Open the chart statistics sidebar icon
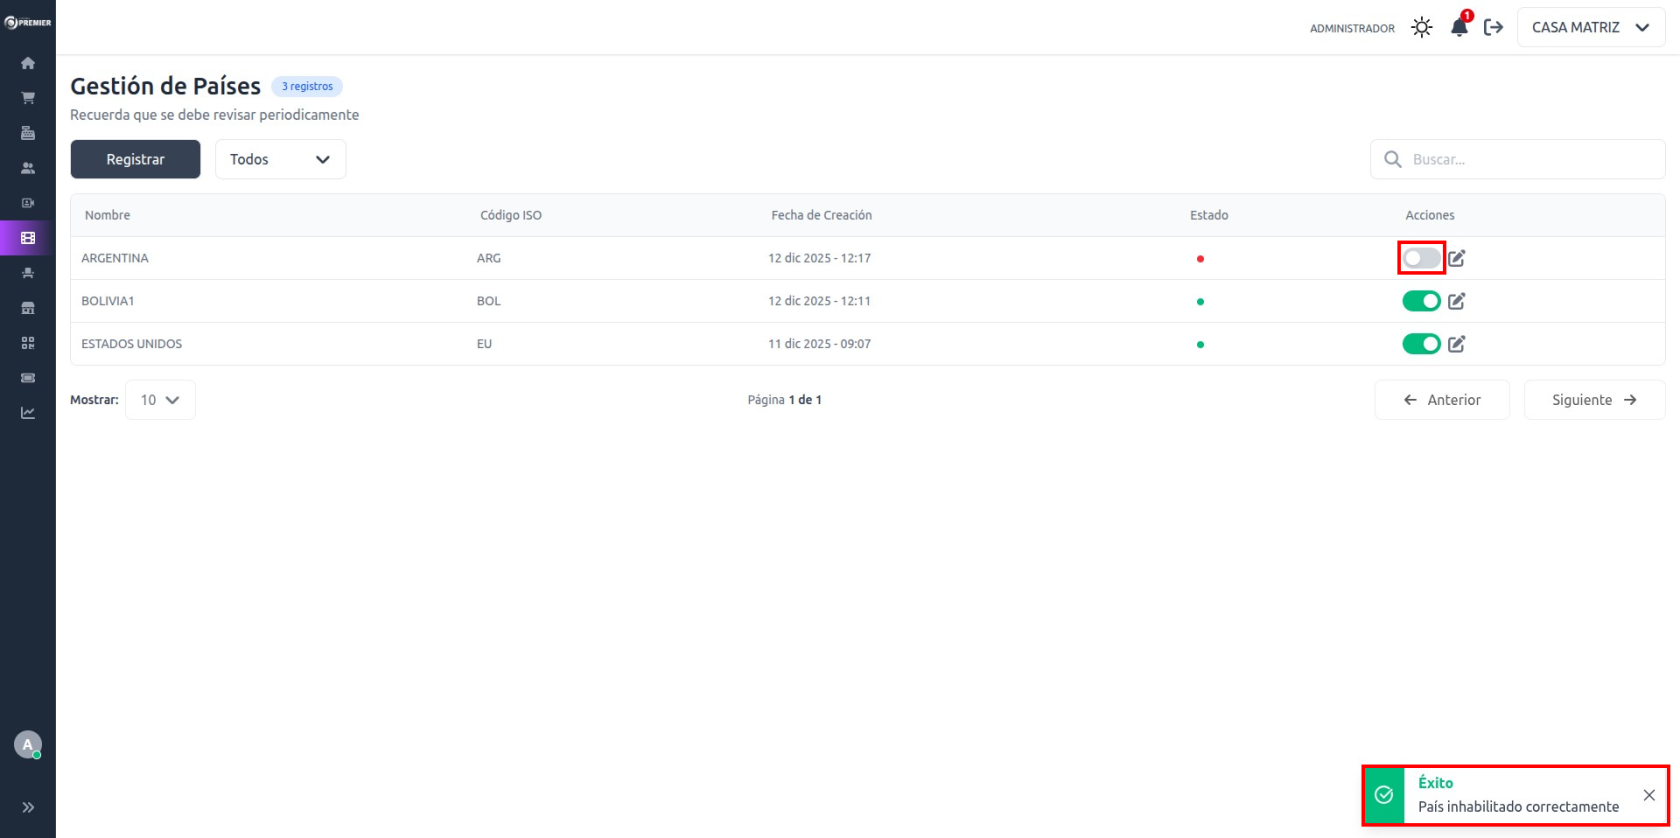The width and height of the screenshot is (1680, 838). 28,413
